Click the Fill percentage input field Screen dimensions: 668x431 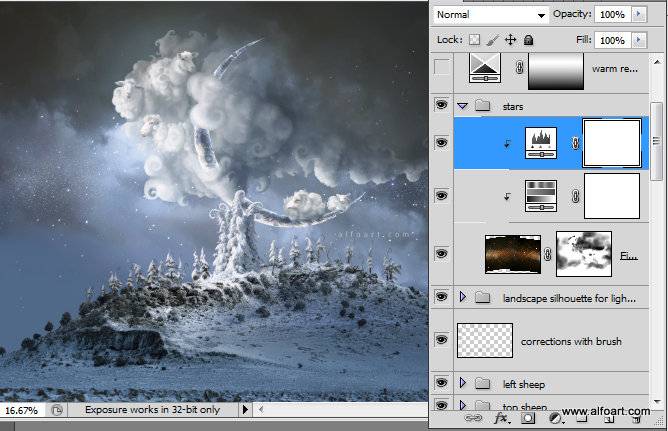click(x=613, y=40)
